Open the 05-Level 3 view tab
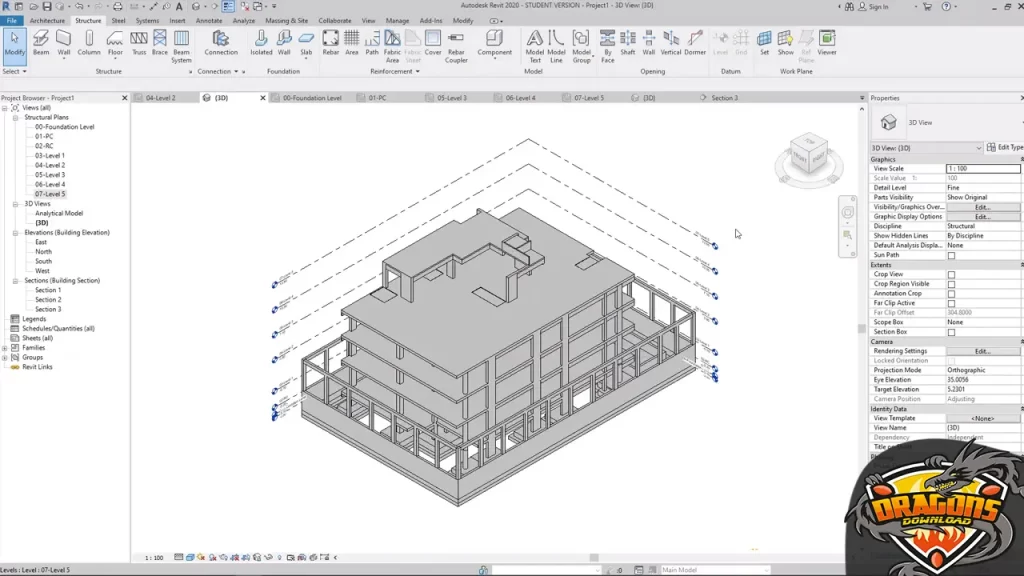1024x576 pixels. pyautogui.click(x=451, y=98)
